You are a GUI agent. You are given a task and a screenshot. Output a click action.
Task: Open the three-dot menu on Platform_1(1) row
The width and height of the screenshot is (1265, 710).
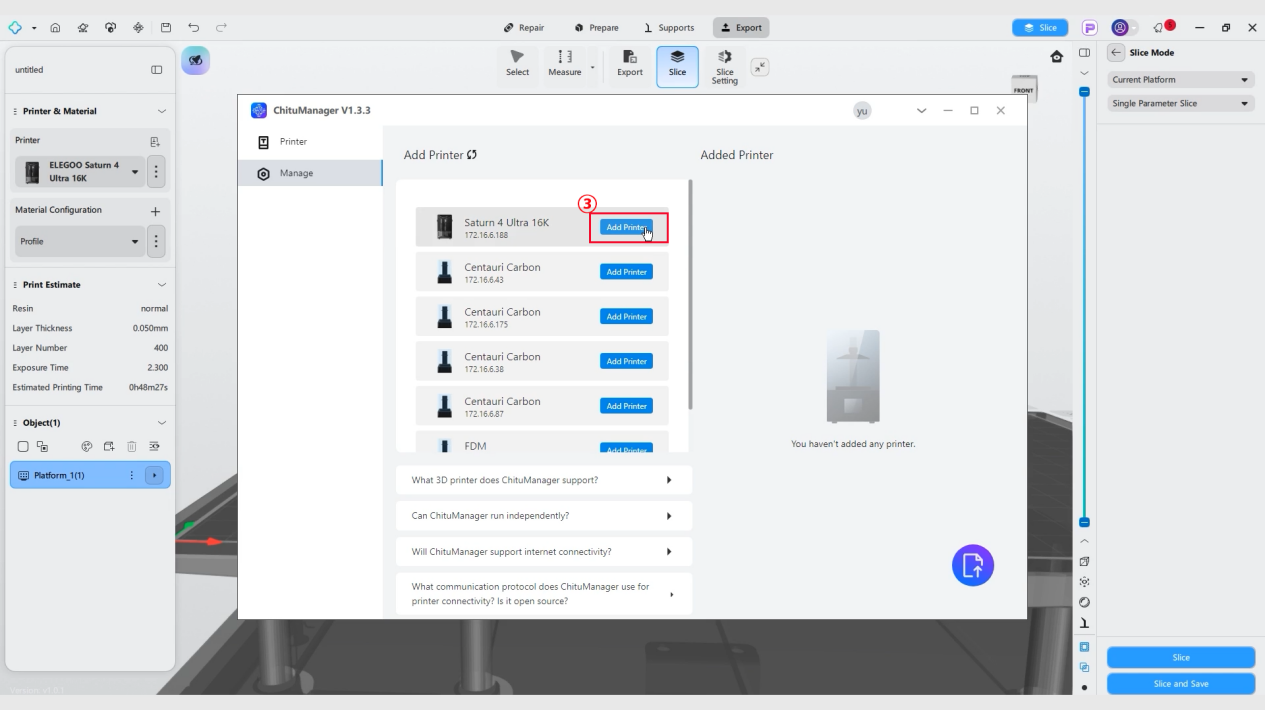(x=133, y=475)
